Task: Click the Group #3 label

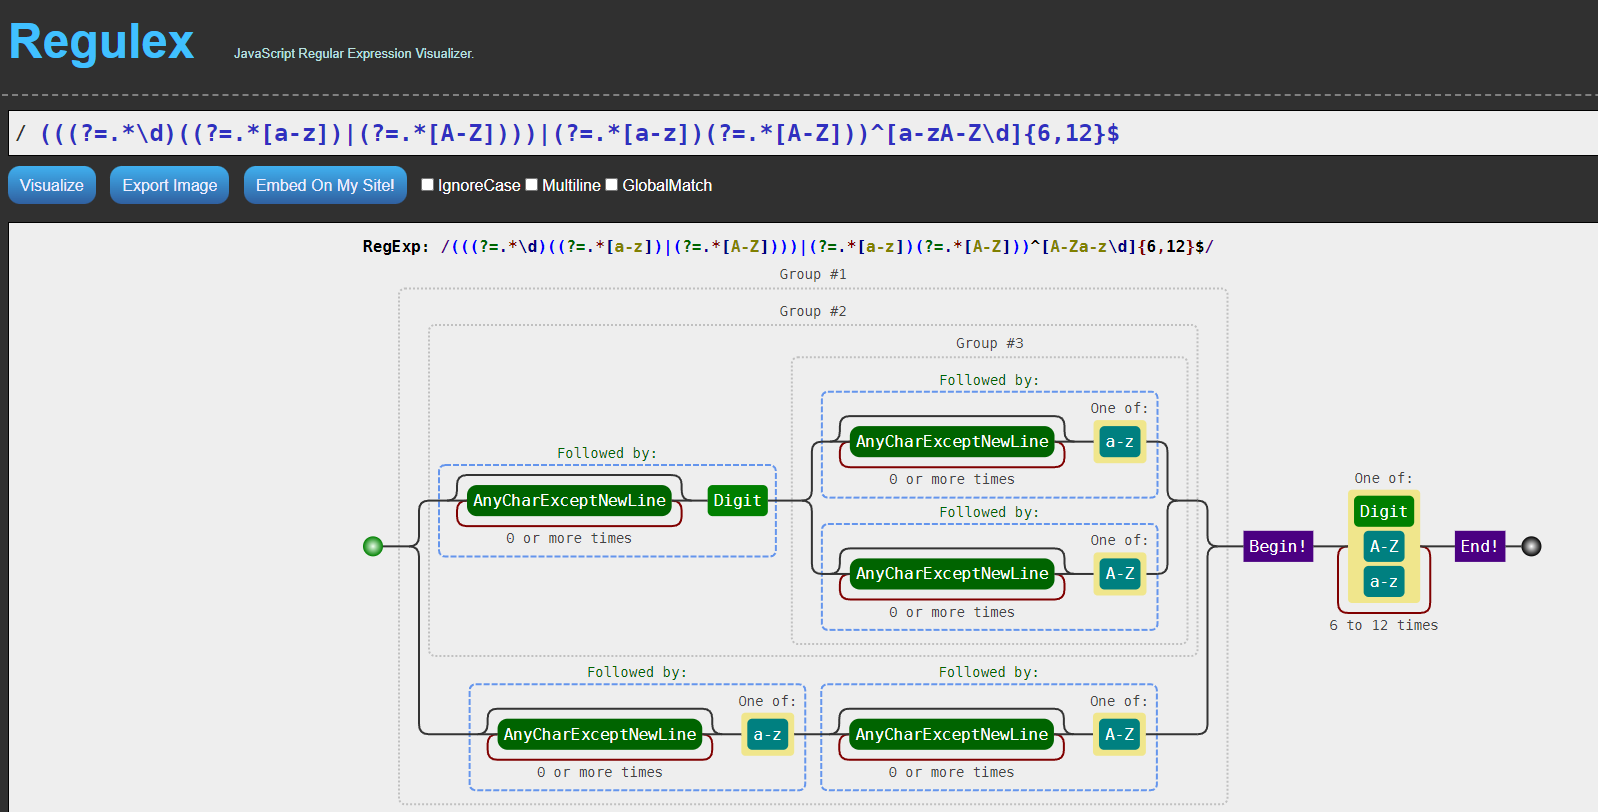Action: click(990, 343)
